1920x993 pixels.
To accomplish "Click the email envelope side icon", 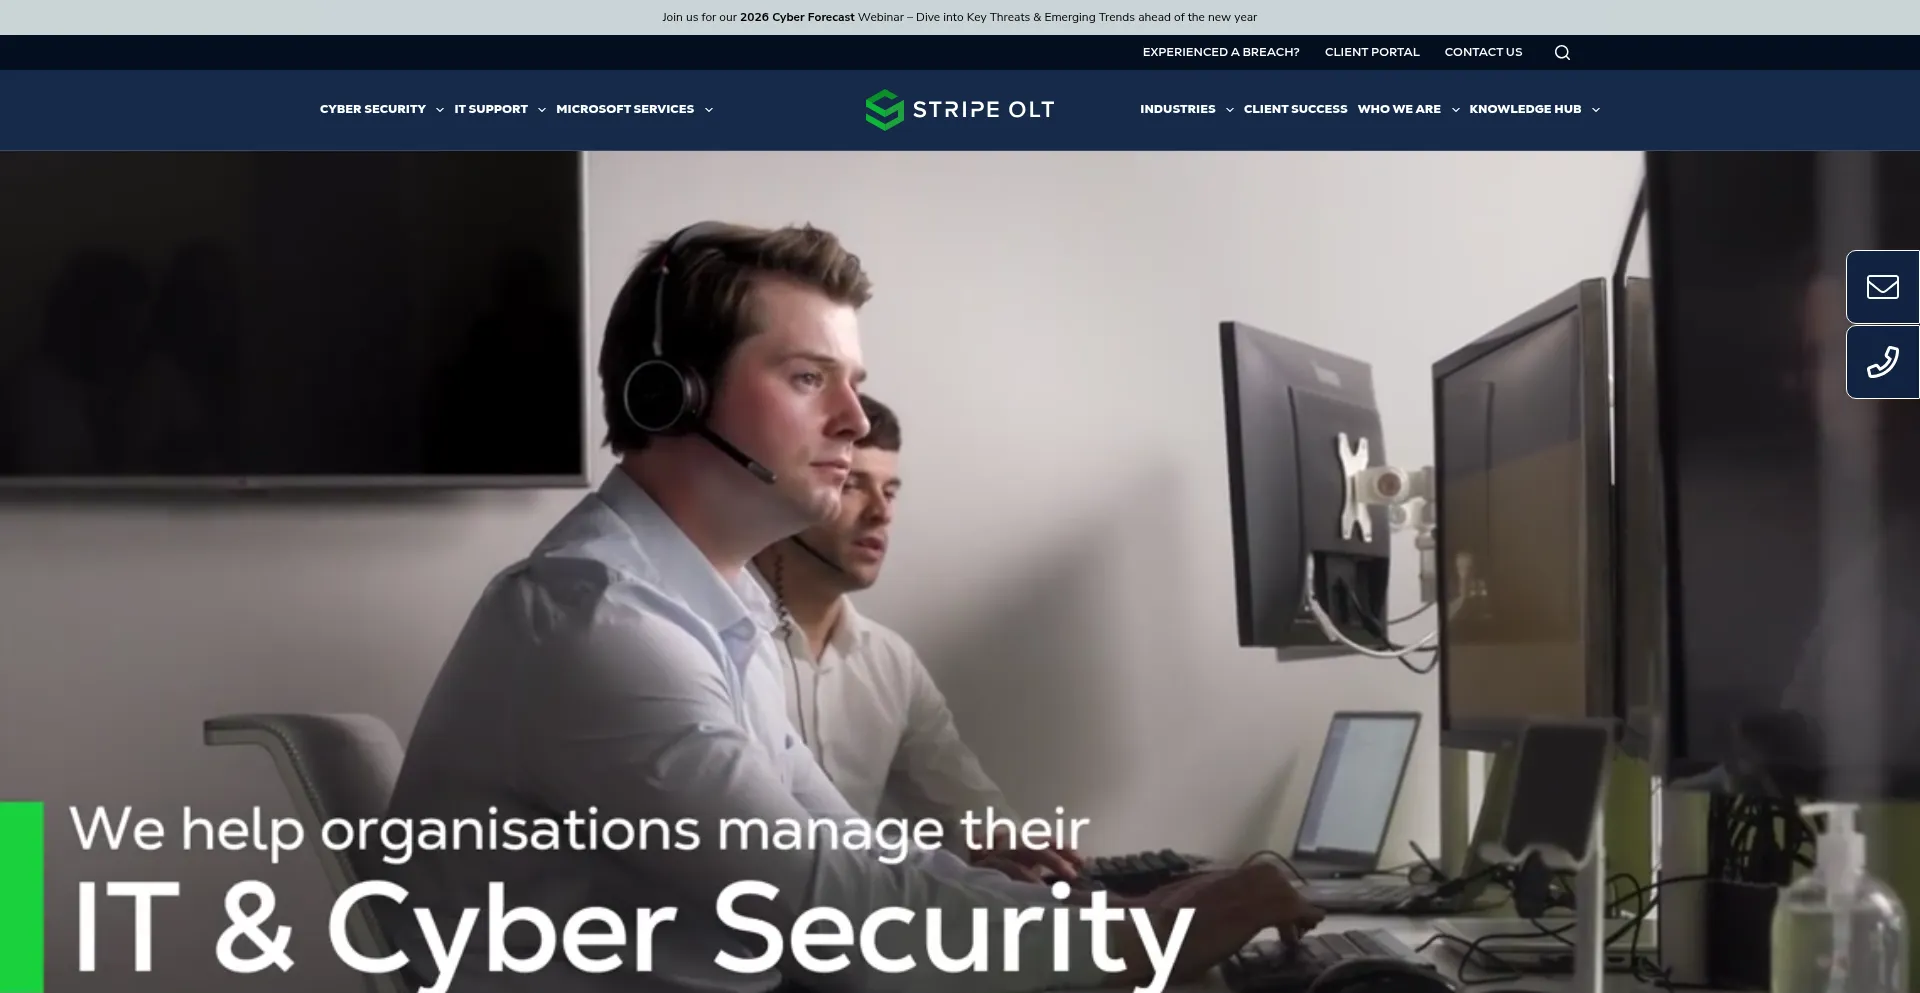I will tap(1883, 287).
